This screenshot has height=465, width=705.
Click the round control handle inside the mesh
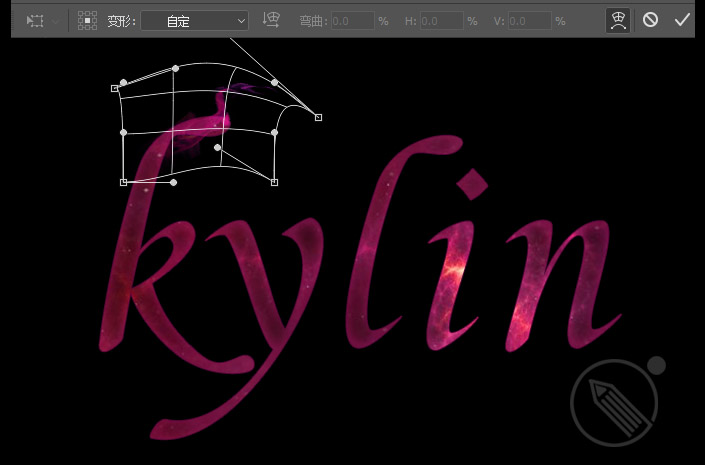[218, 148]
